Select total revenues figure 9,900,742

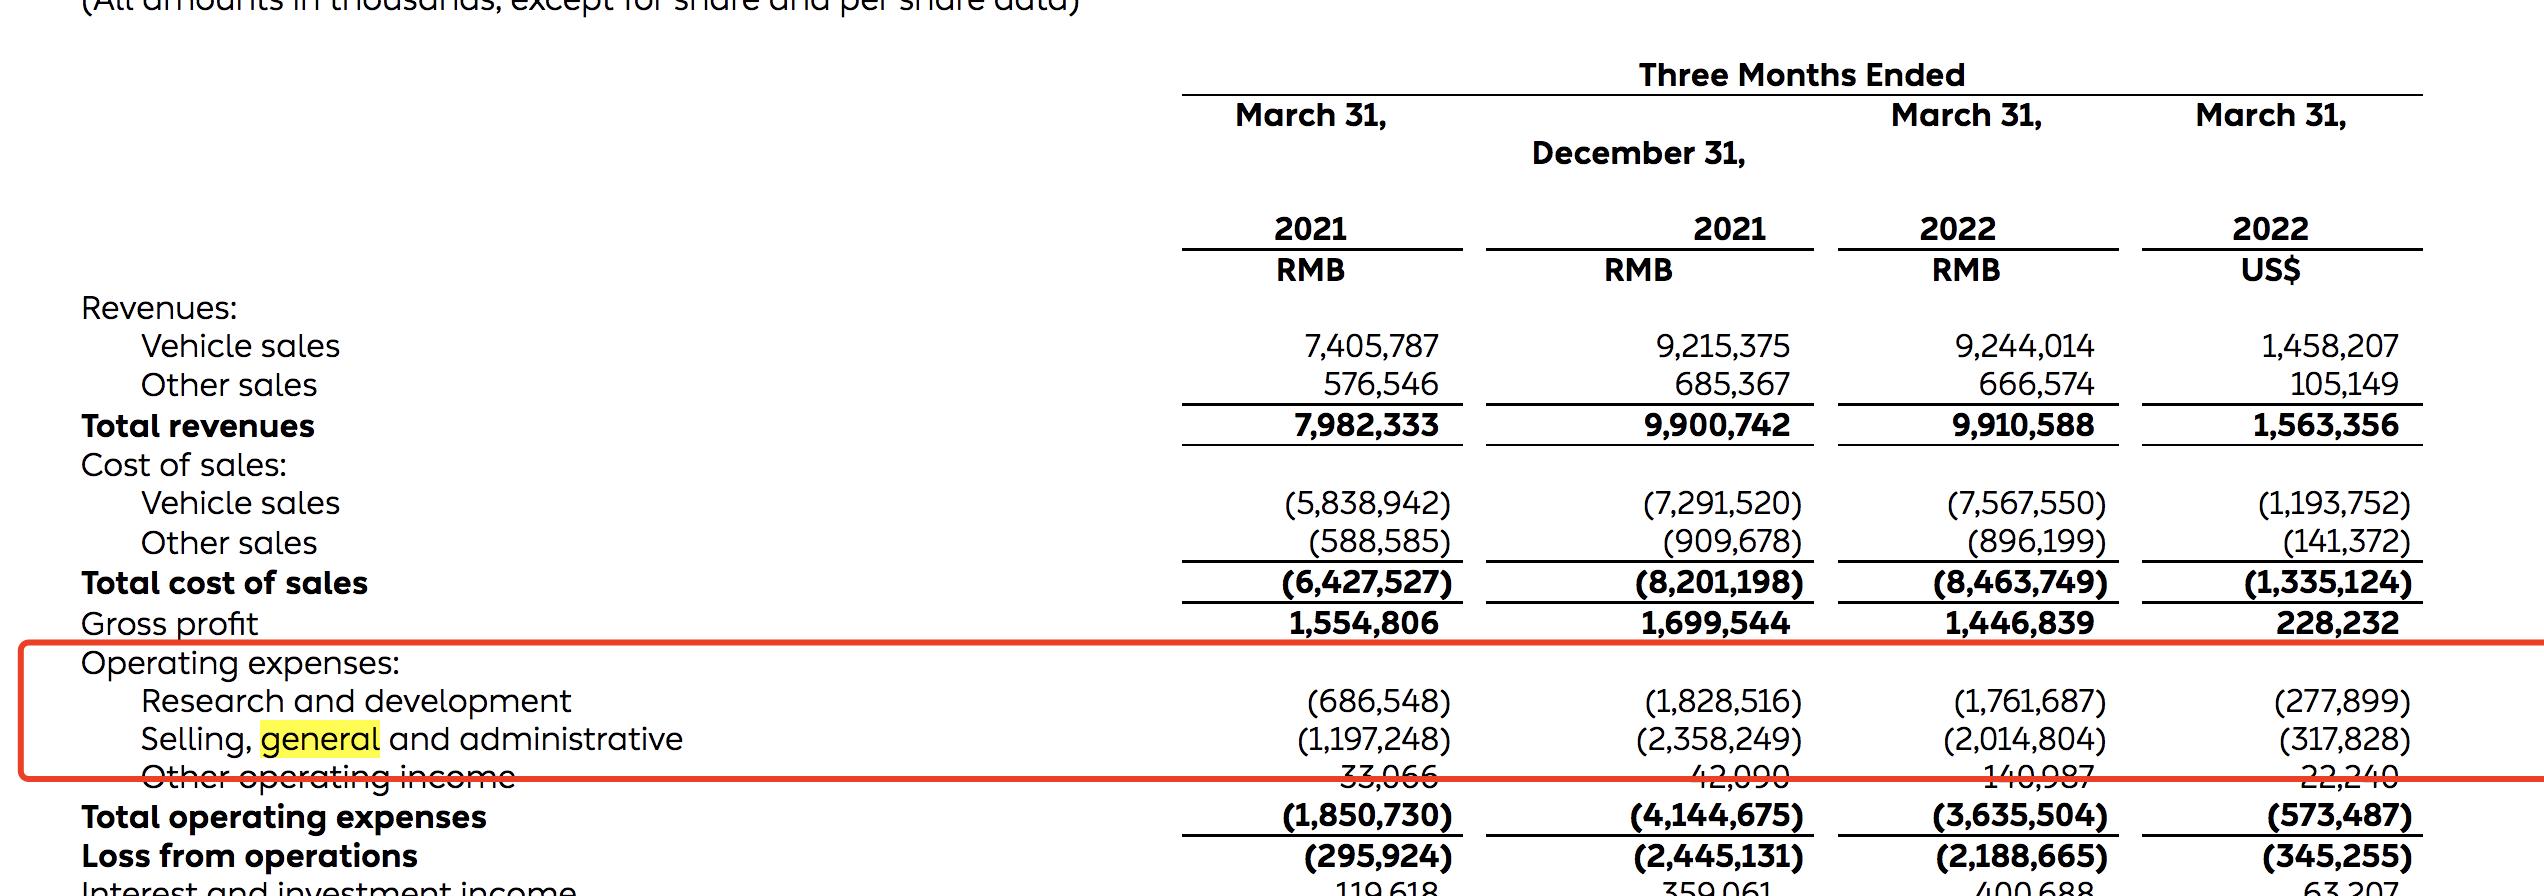click(1718, 425)
